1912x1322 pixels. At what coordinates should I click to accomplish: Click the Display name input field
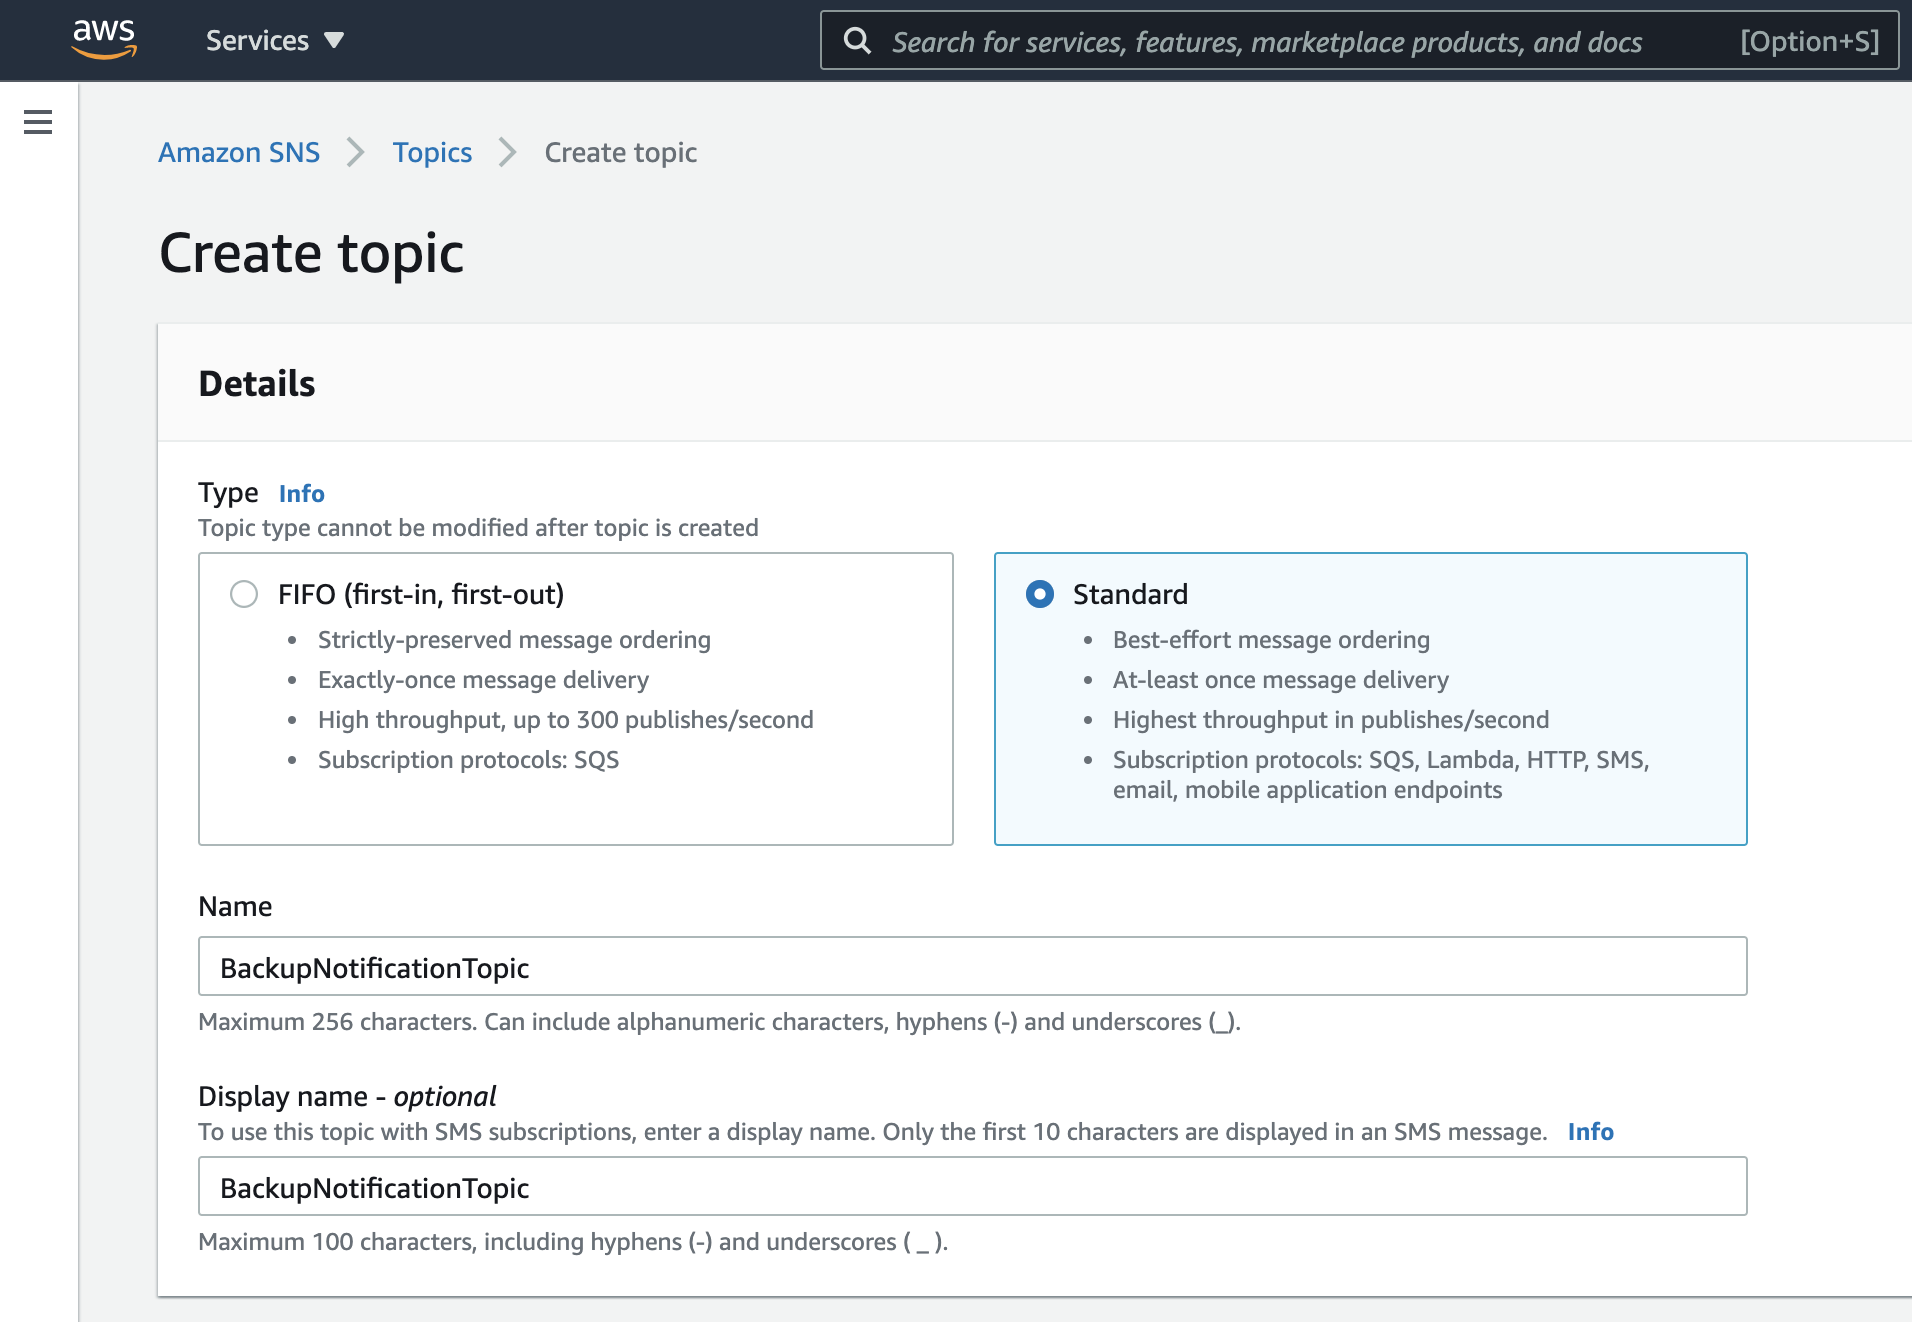pos(973,1186)
